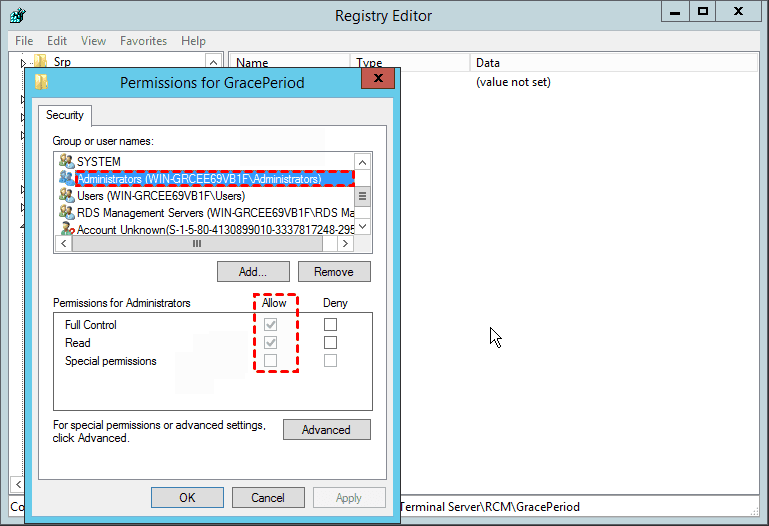Click group list horizontal scrollbar thumb
Screen dimensions: 769x526
coord(197,244)
